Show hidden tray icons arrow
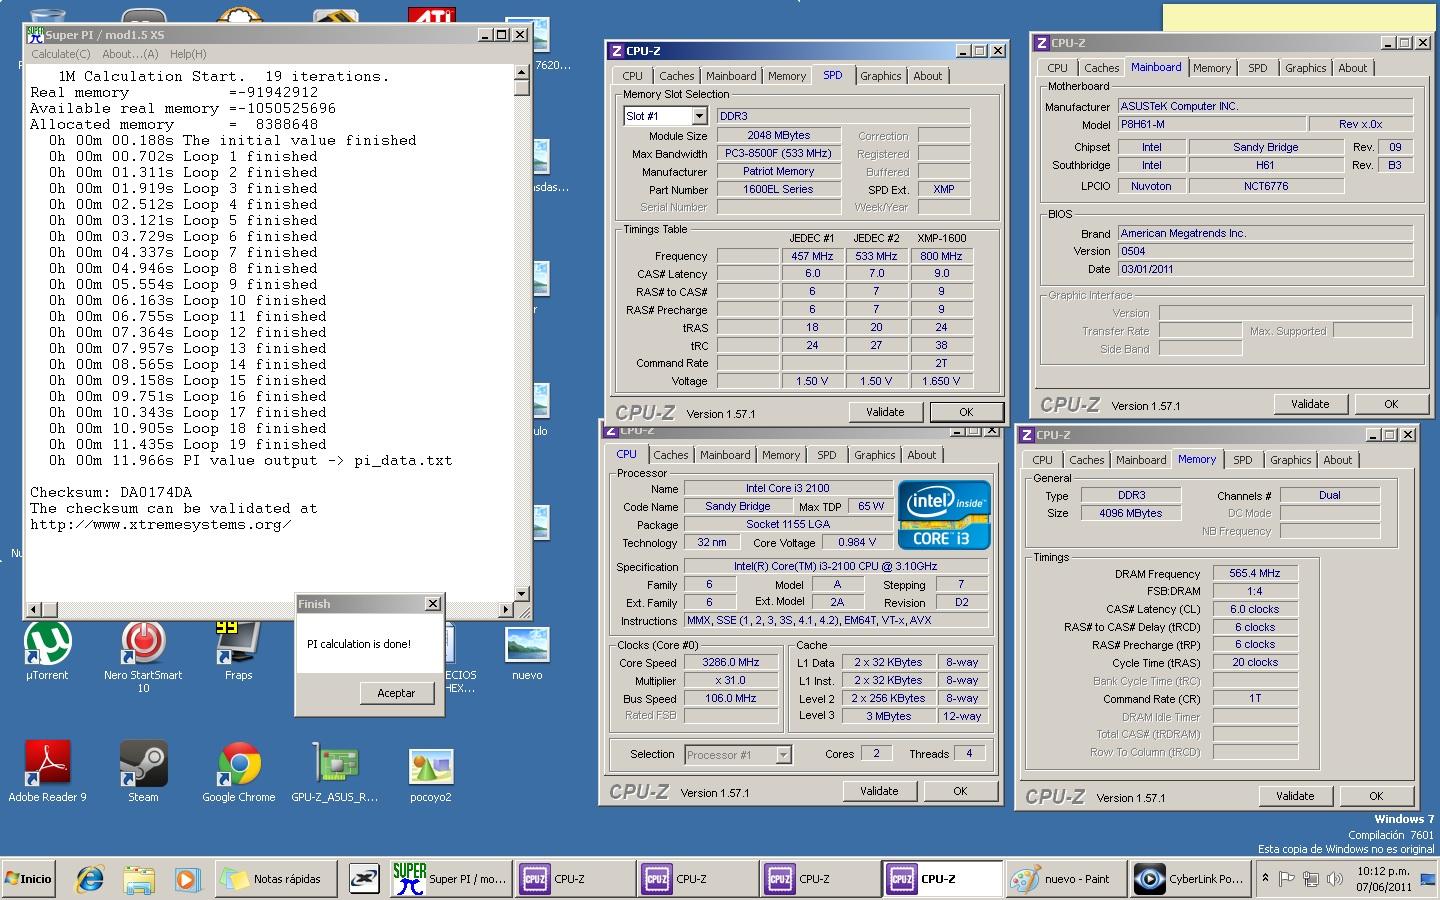The image size is (1440, 900). tap(1265, 878)
